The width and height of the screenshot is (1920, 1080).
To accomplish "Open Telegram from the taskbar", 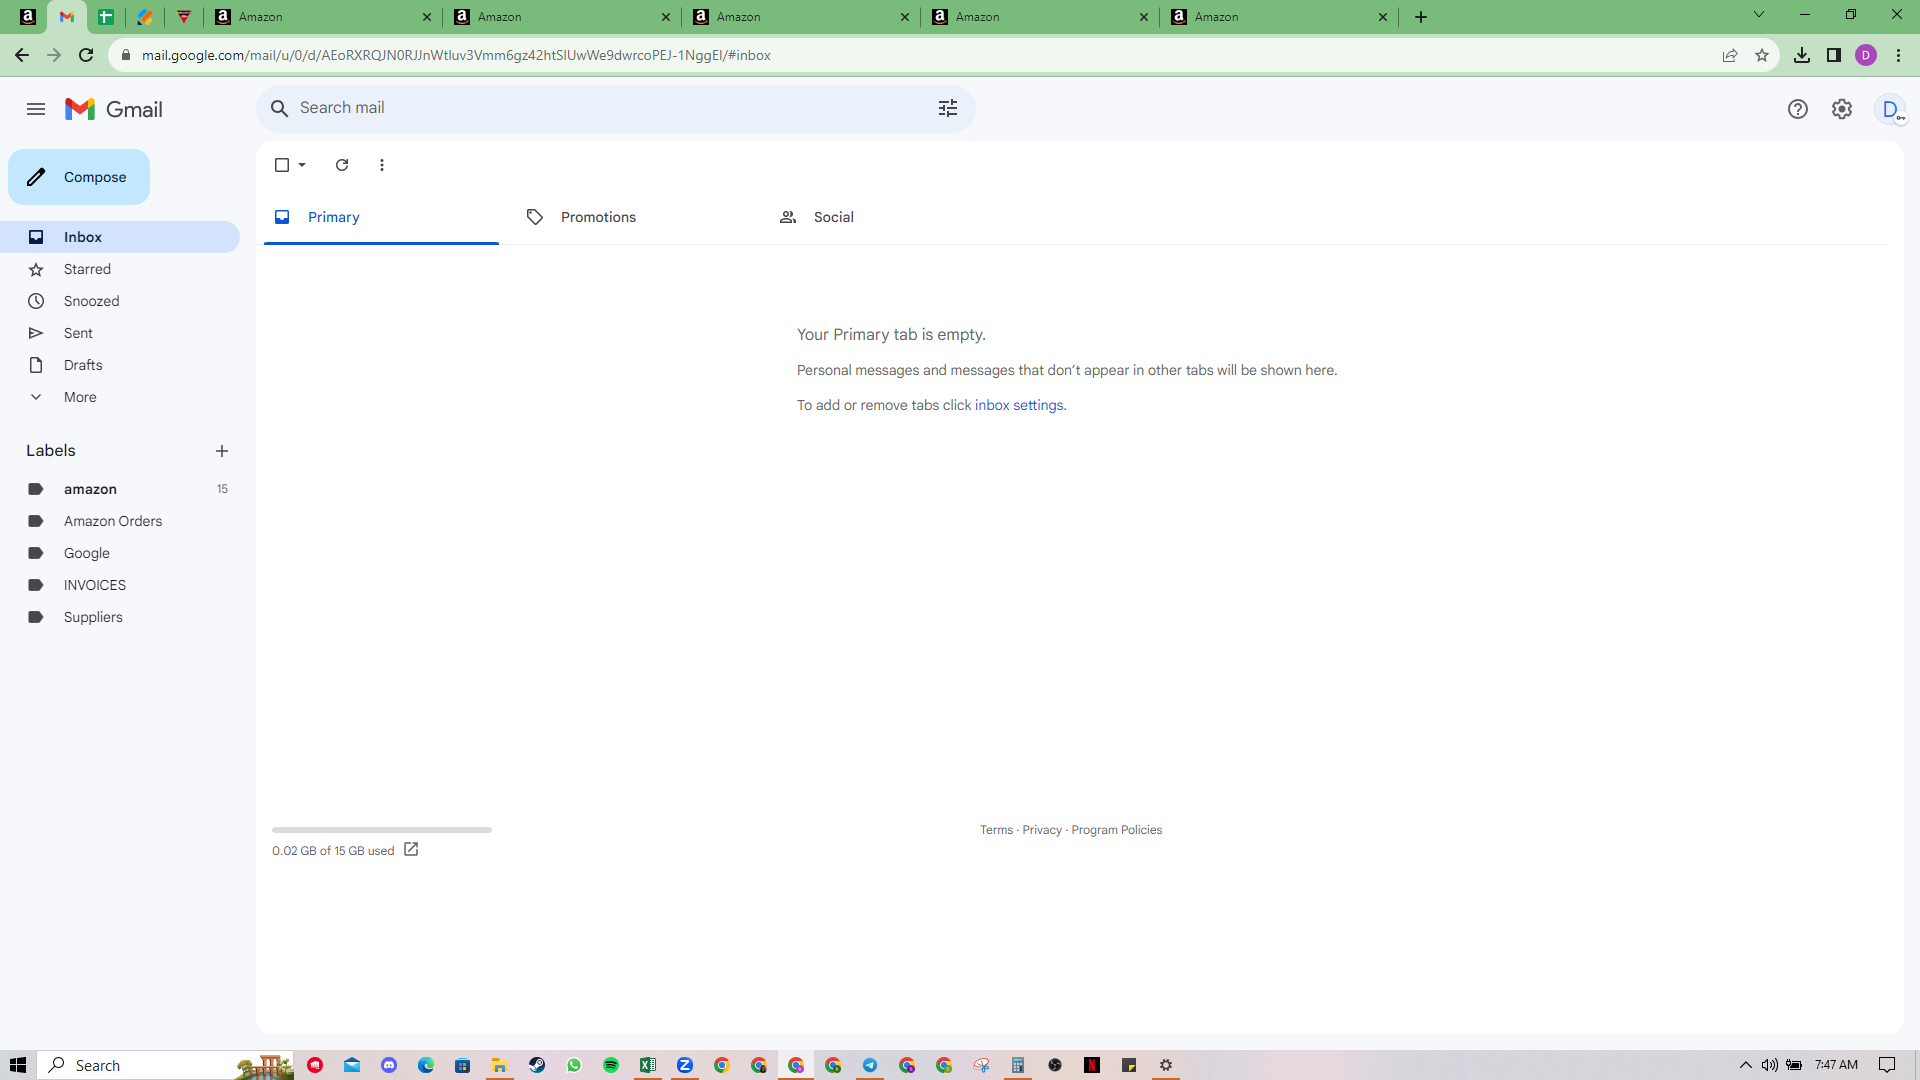I will 870,1065.
